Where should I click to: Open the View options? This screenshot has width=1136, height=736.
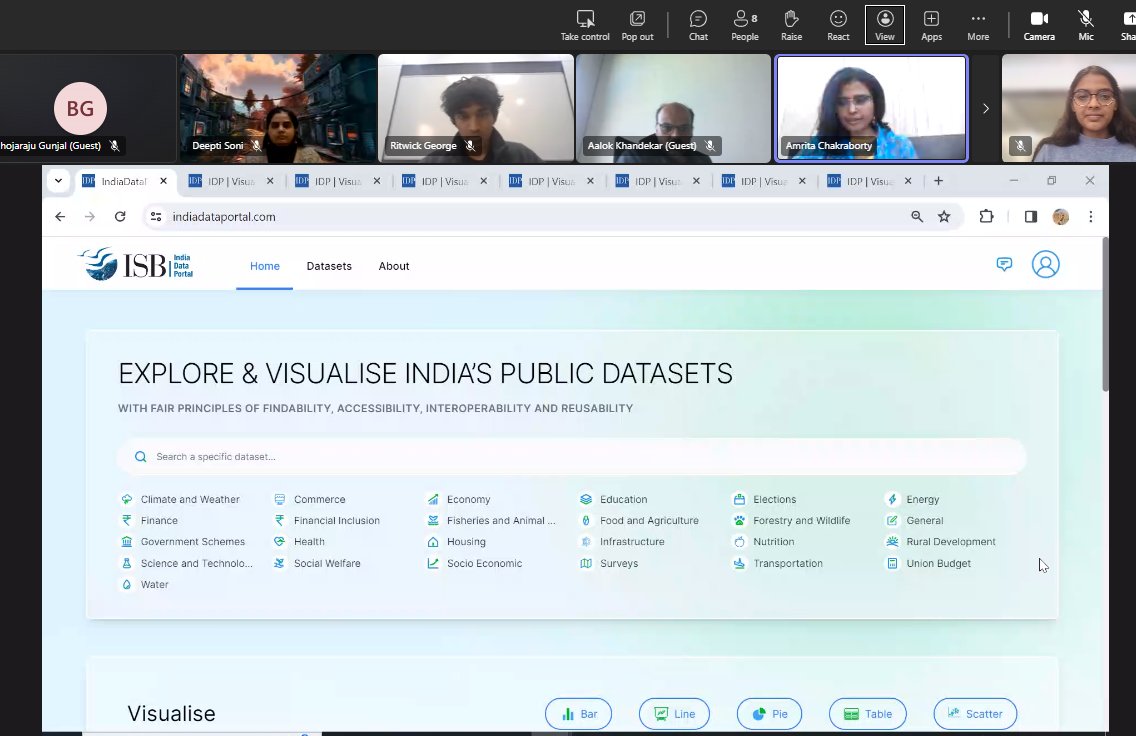tap(885, 25)
